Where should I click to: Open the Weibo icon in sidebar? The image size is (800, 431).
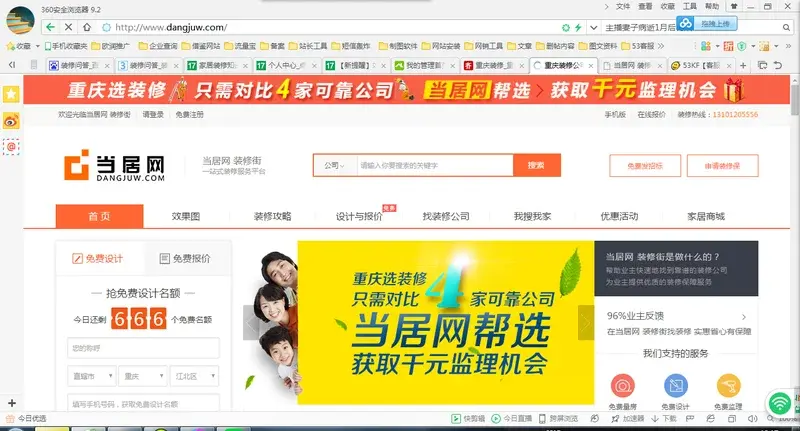[11, 121]
